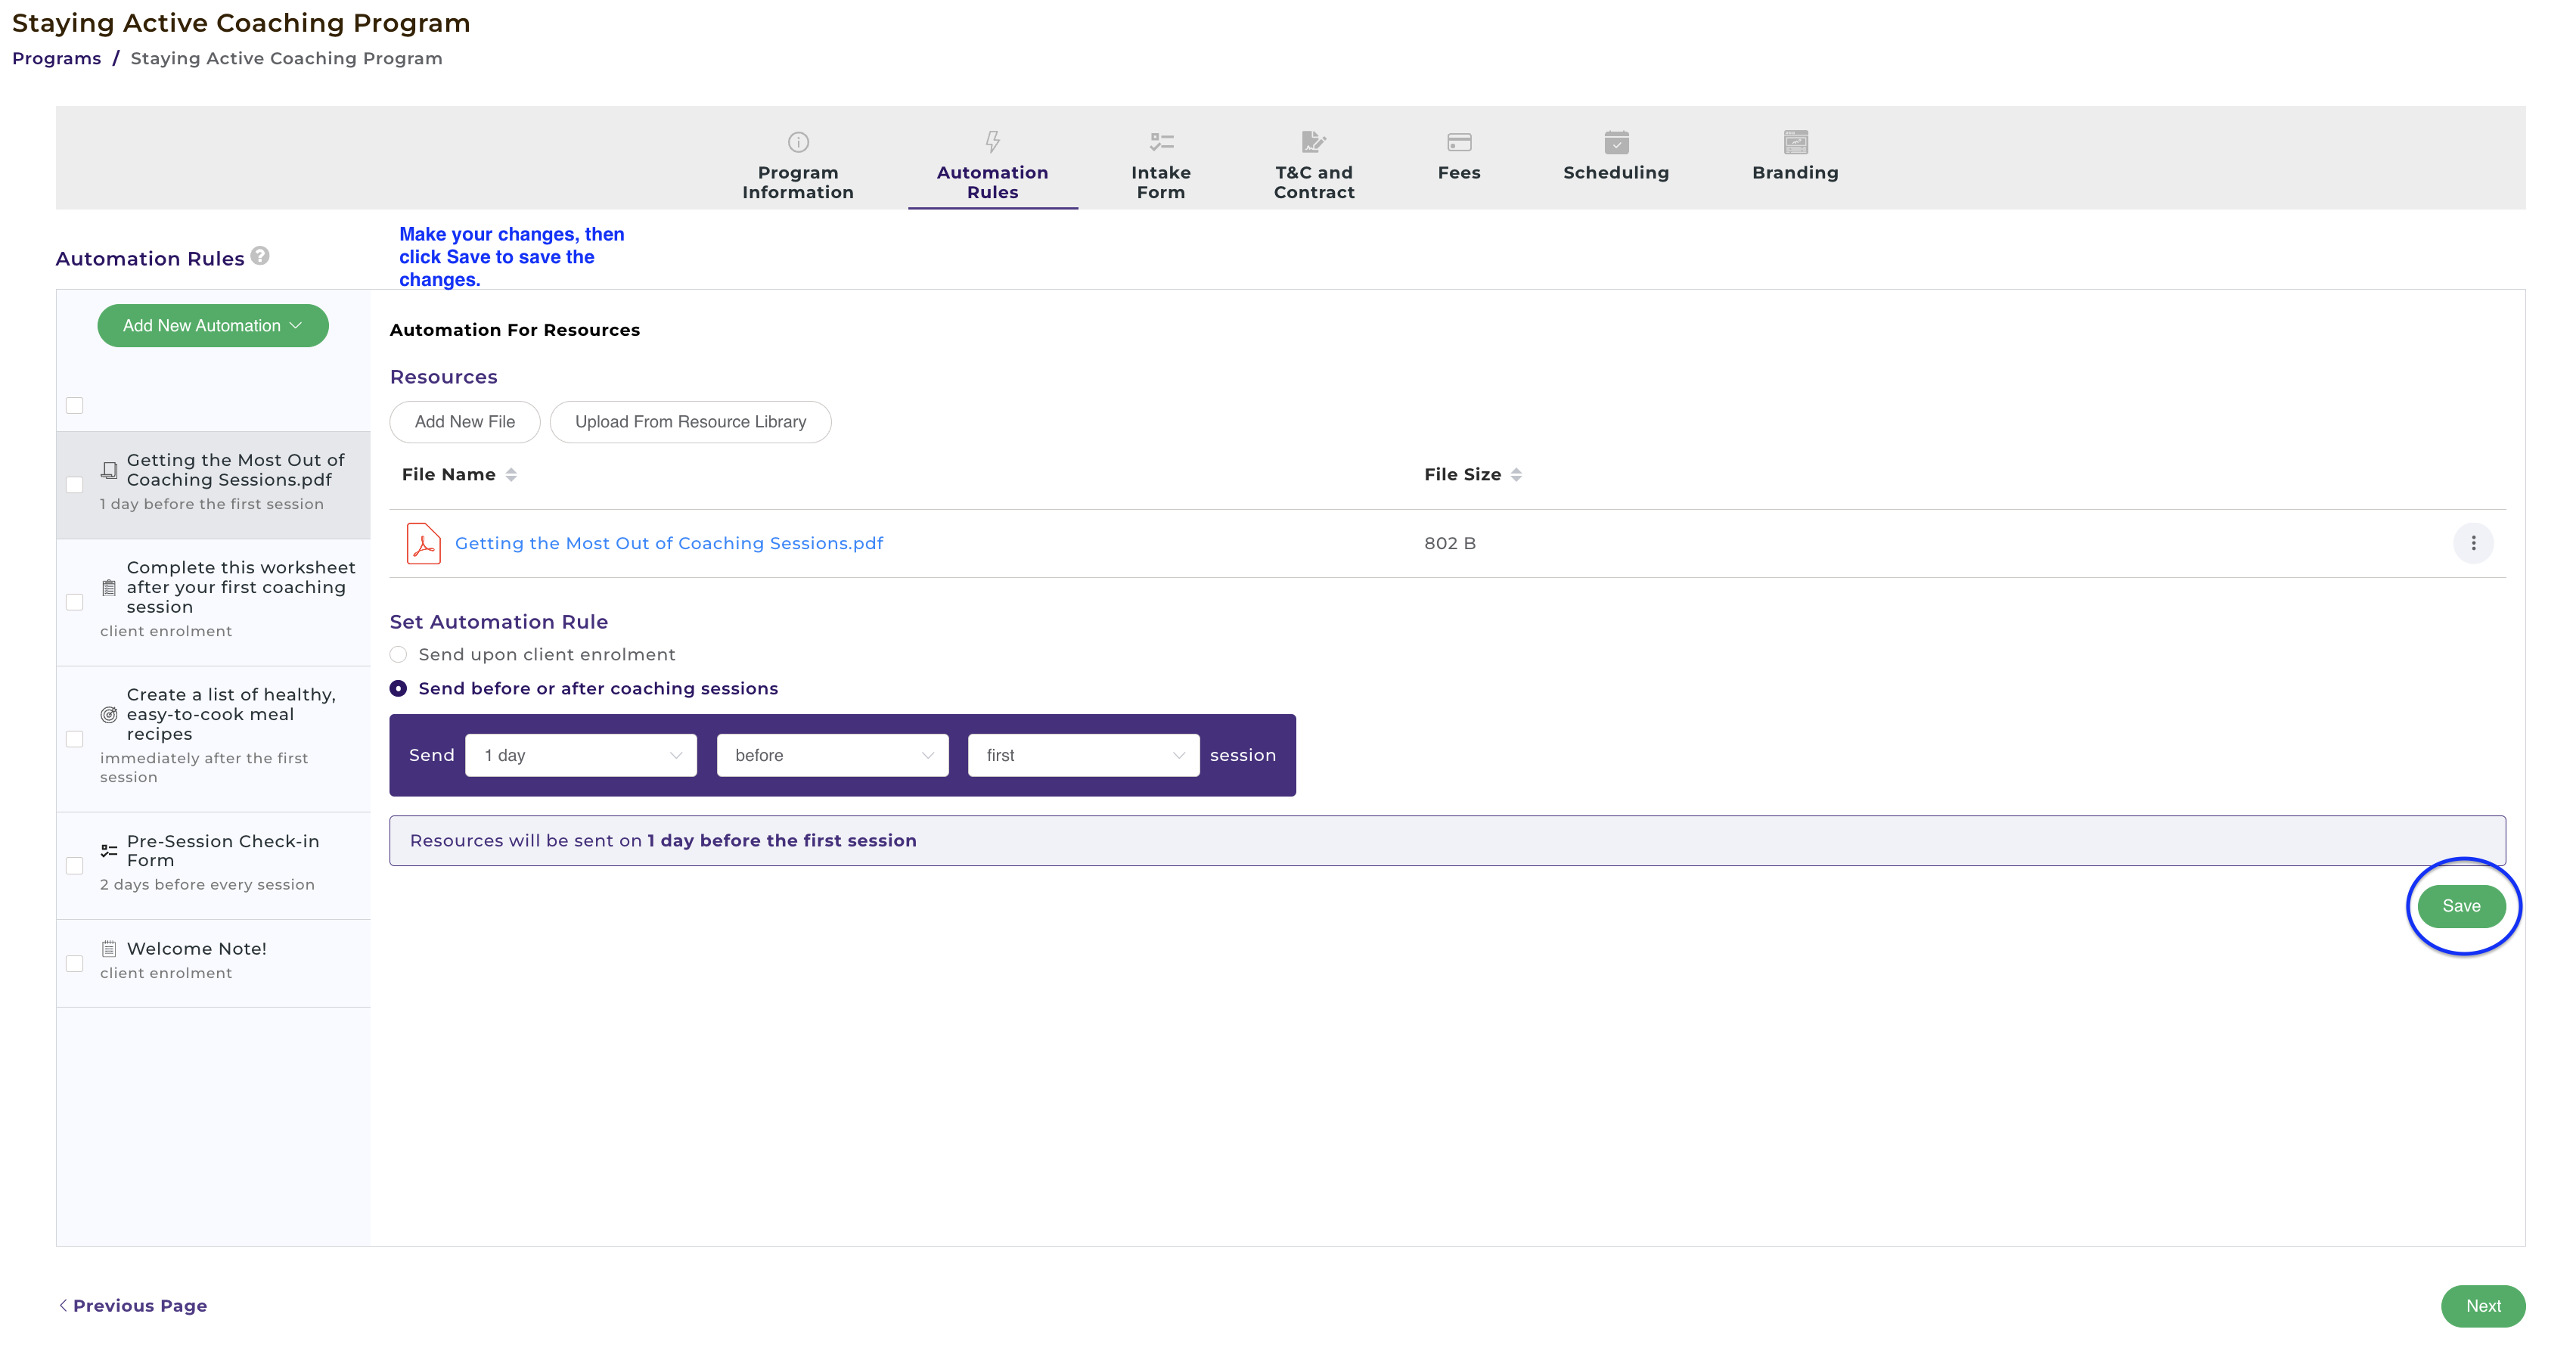The image size is (2576, 1348).
Task: Open the Add New Automation dropdown
Action: (213, 326)
